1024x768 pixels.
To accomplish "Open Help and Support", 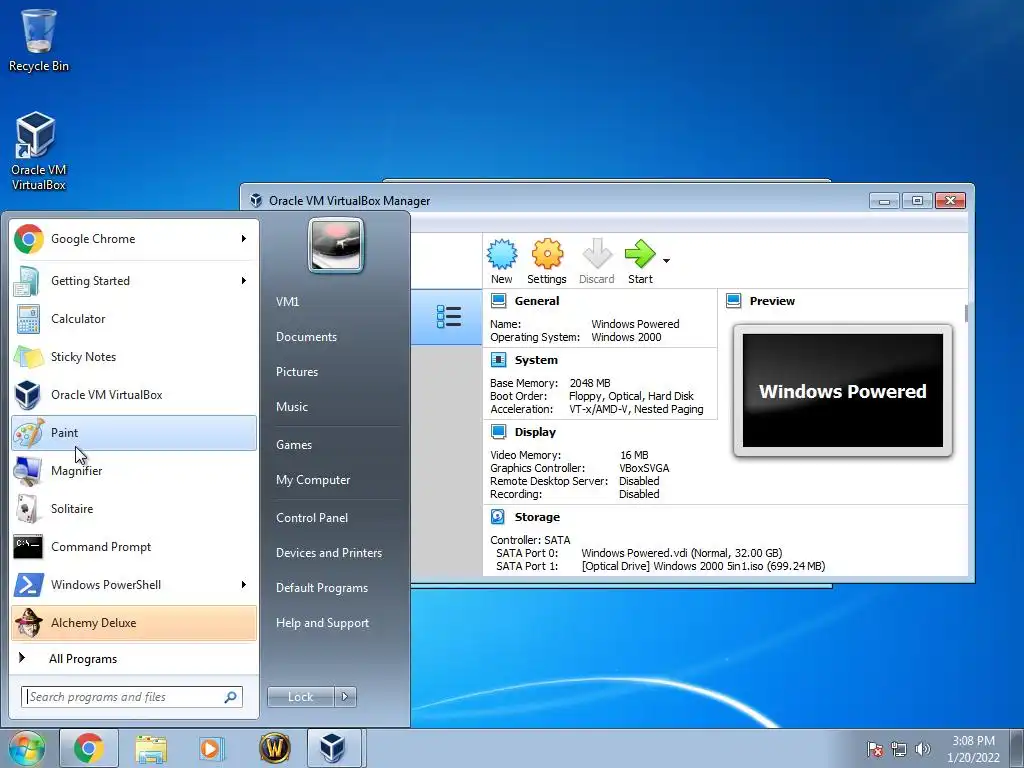I will coord(322,623).
